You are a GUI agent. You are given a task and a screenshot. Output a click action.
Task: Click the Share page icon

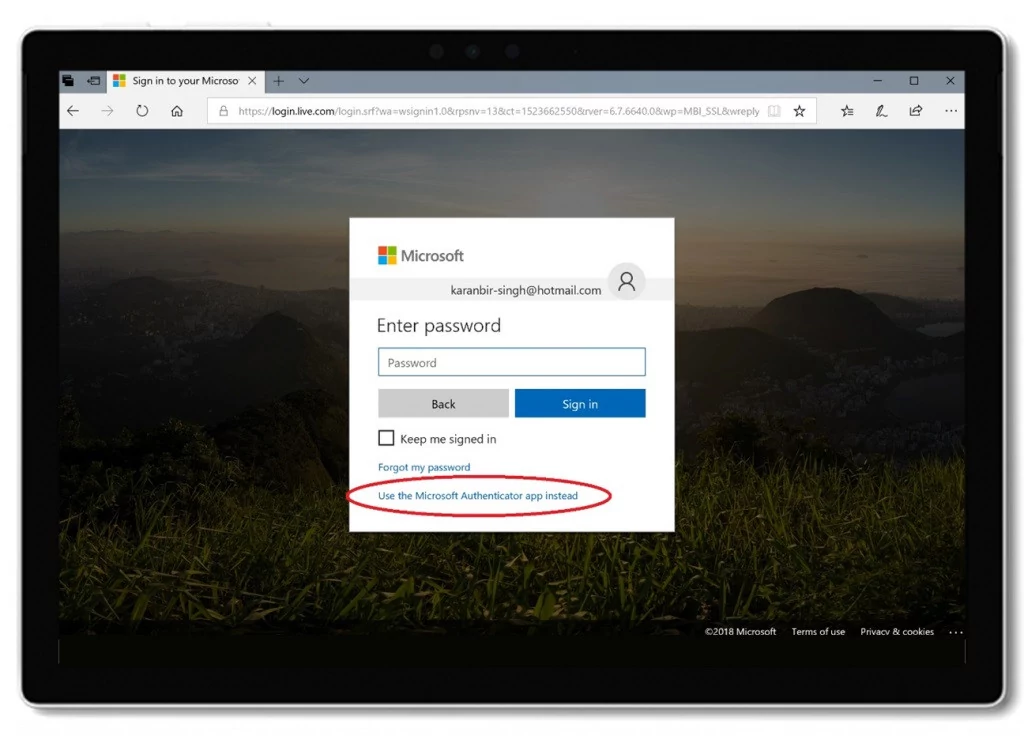tap(916, 111)
